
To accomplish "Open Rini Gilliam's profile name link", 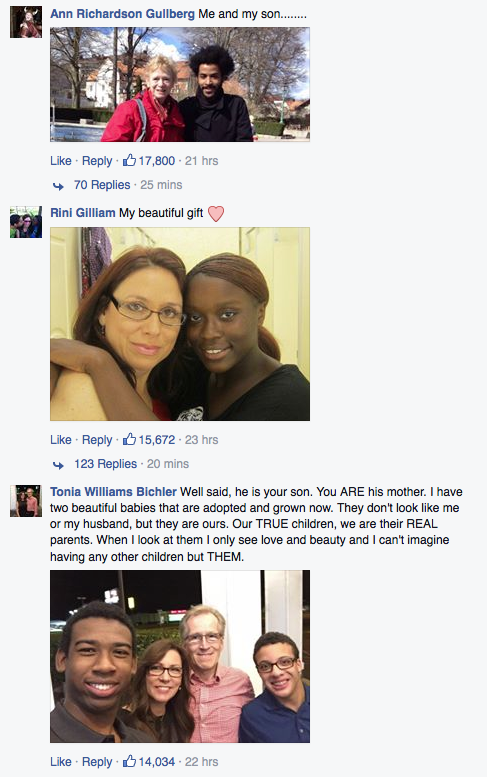I will point(83,213).
